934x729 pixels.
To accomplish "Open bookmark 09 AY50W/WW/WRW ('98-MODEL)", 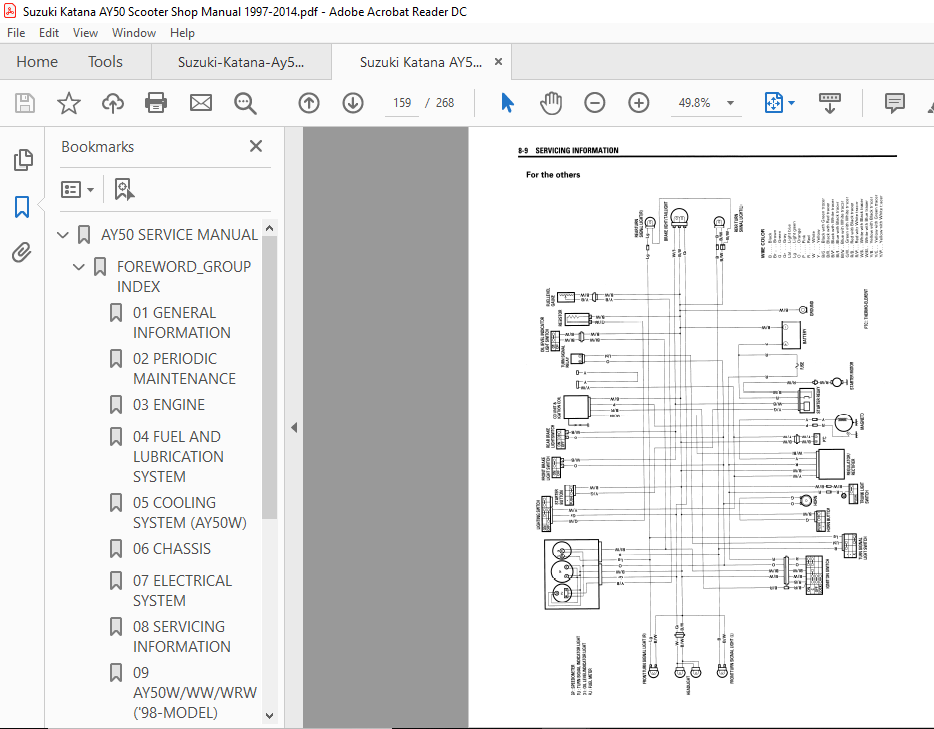I will 195,692.
